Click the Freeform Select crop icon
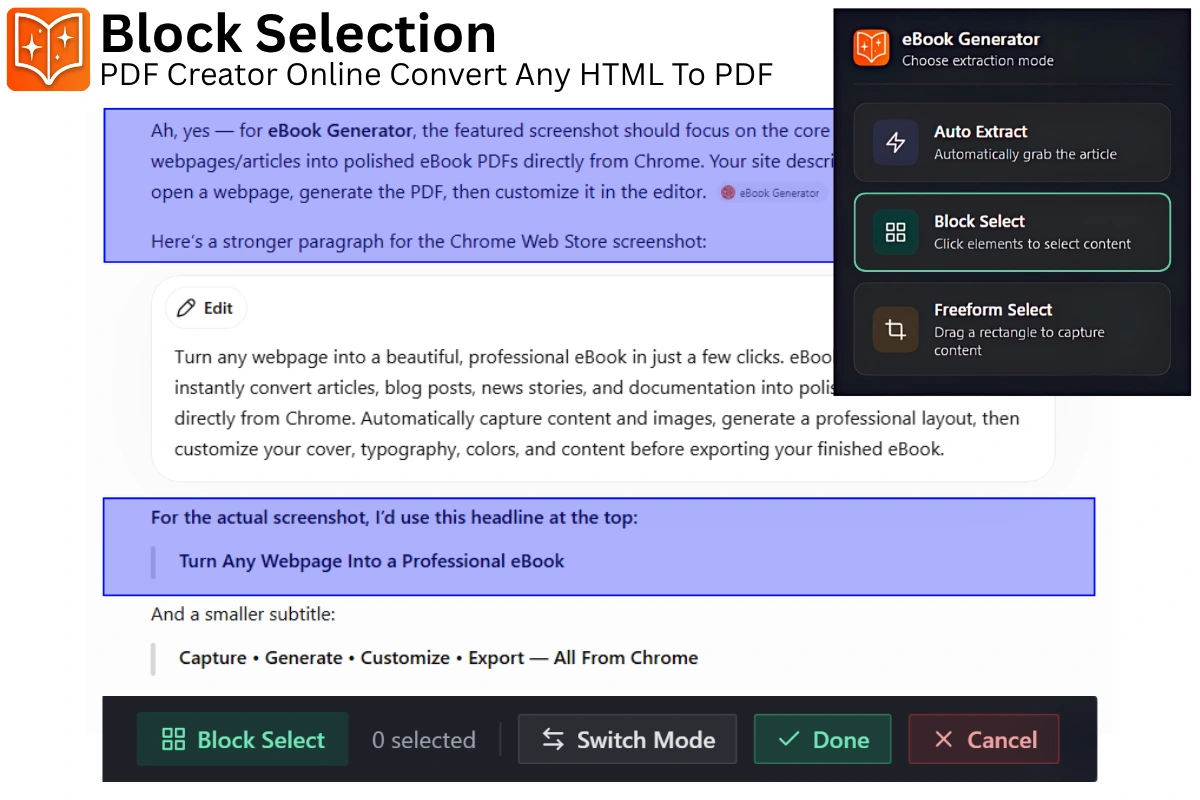This screenshot has height=800, width=1200. [x=895, y=329]
